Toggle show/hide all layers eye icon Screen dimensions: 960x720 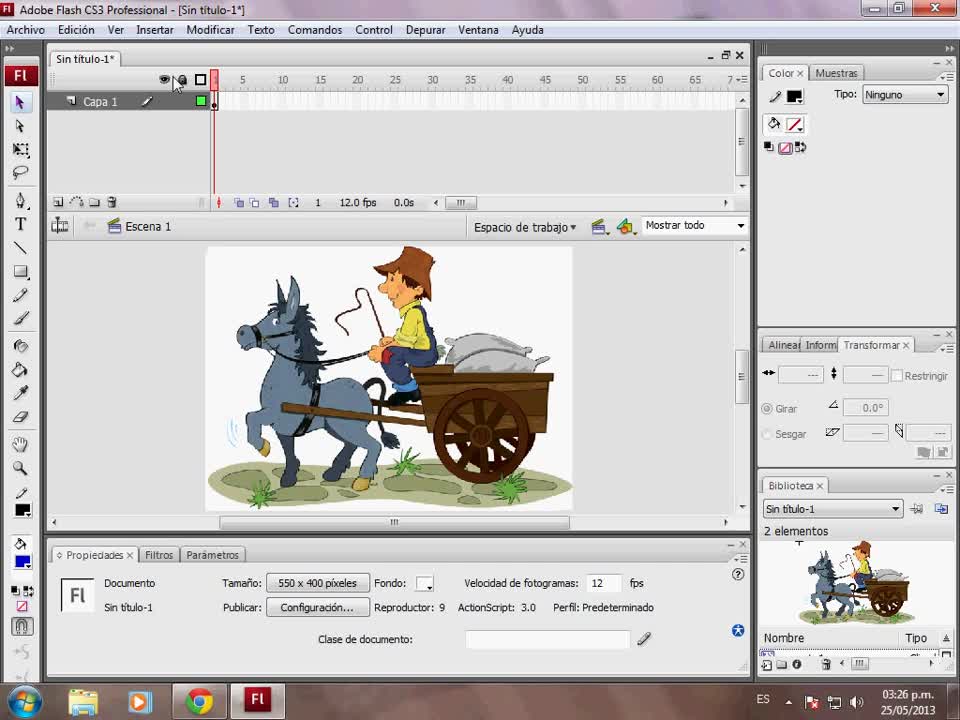pyautogui.click(x=164, y=80)
